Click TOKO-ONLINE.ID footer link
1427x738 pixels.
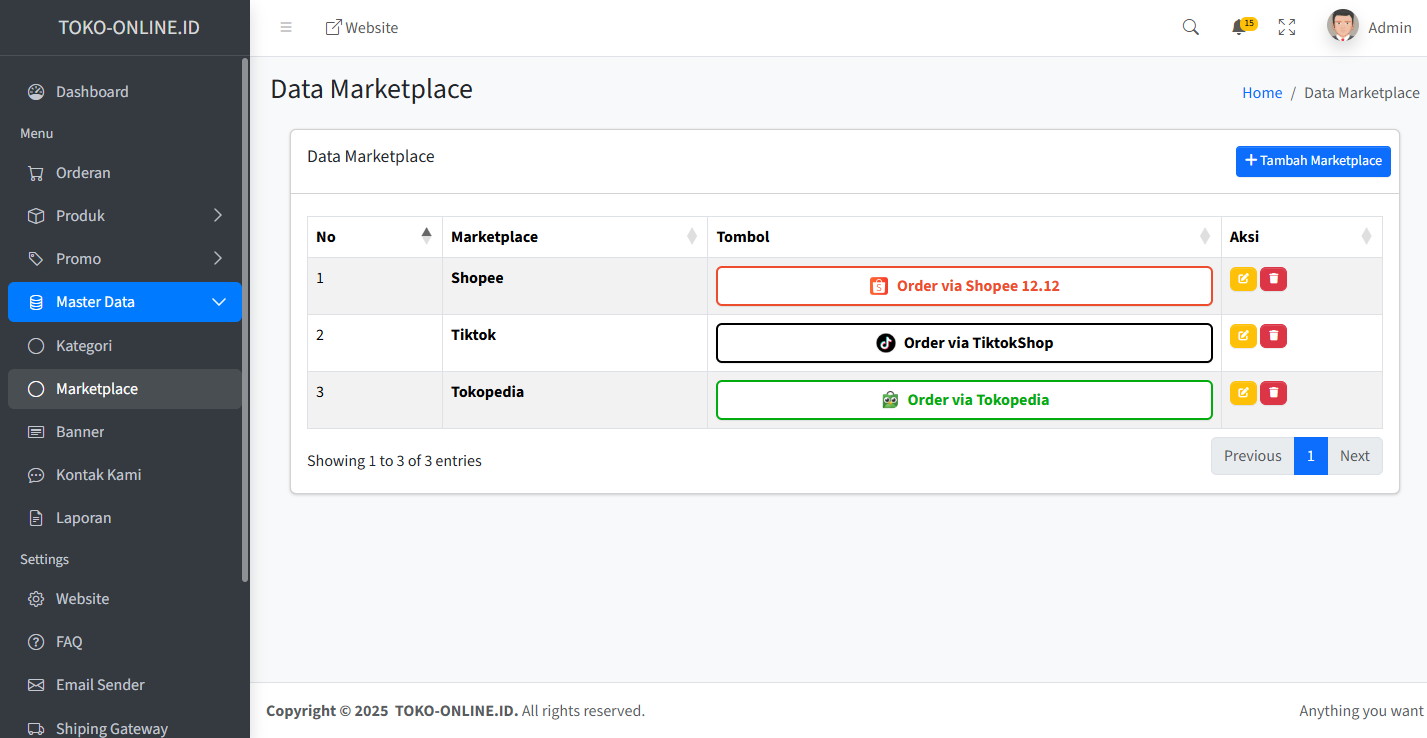tap(456, 711)
